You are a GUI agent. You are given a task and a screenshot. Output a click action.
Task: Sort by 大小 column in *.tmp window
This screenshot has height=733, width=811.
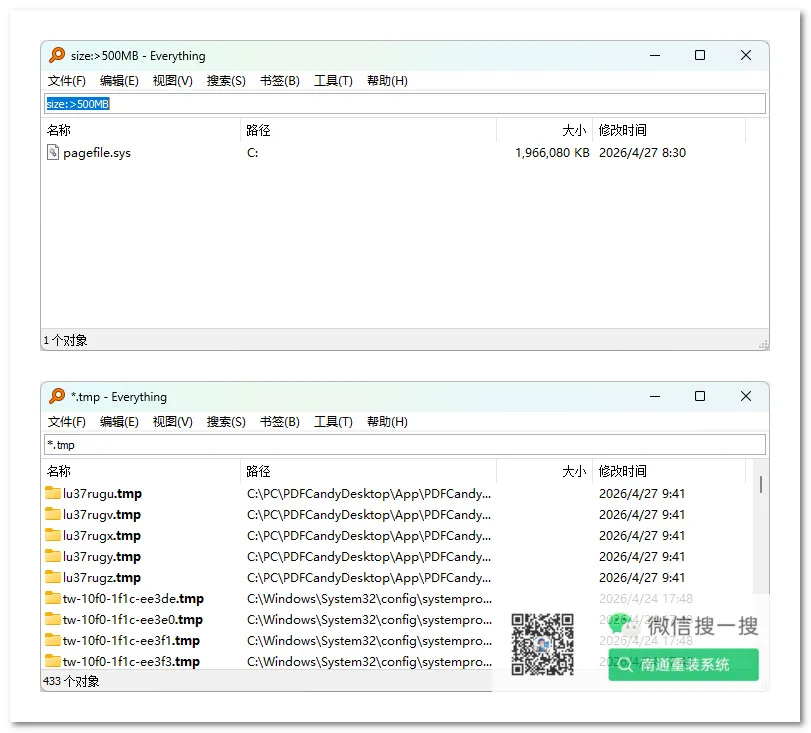(544, 471)
